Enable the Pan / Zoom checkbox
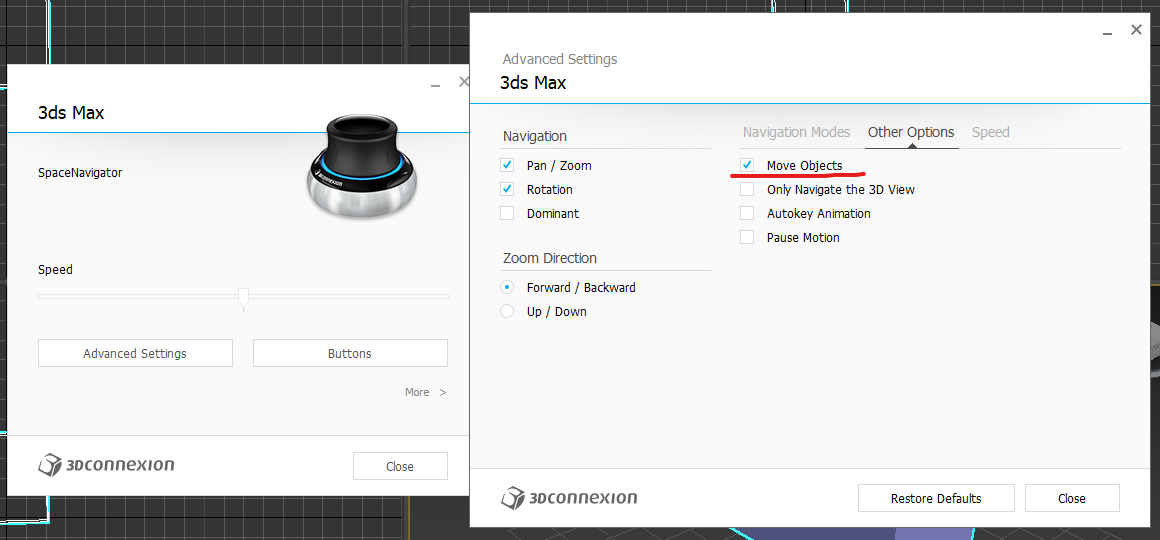Viewport: 1160px width, 540px height. point(507,165)
